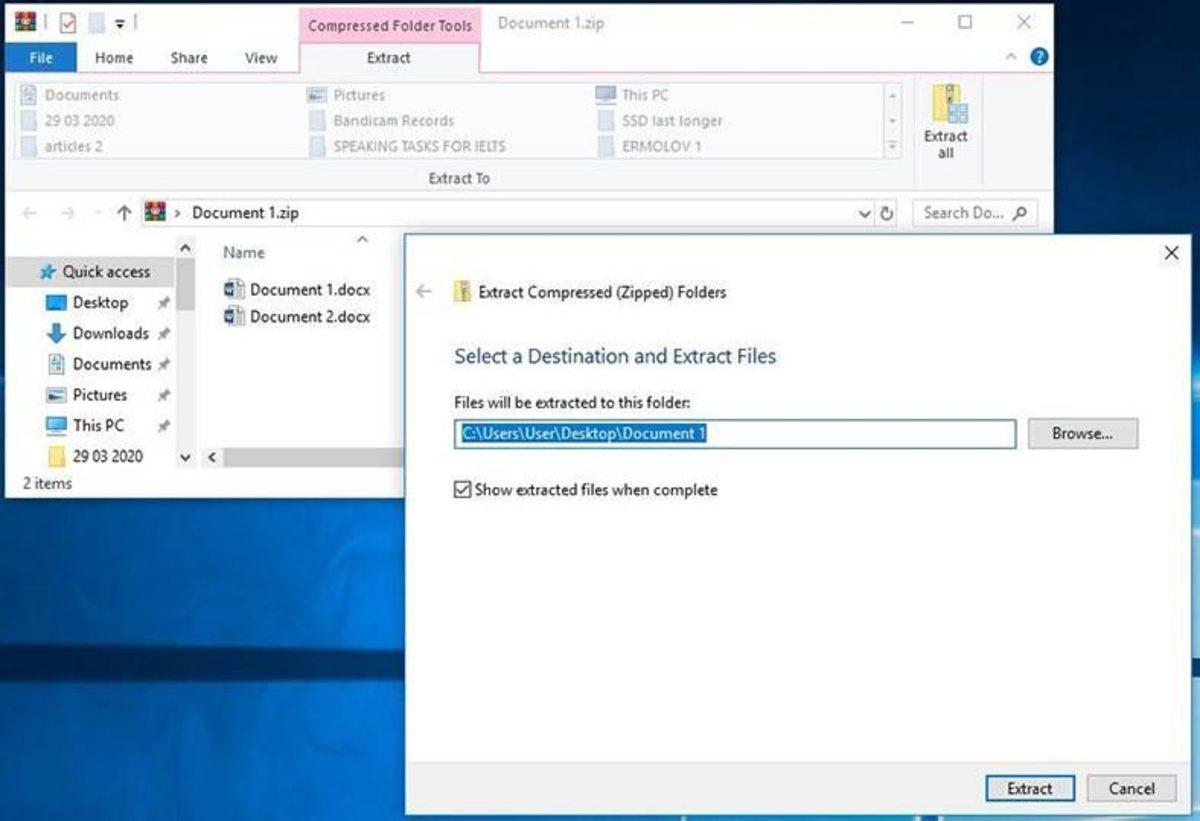Click the Explorer help question mark icon

coord(1039,57)
